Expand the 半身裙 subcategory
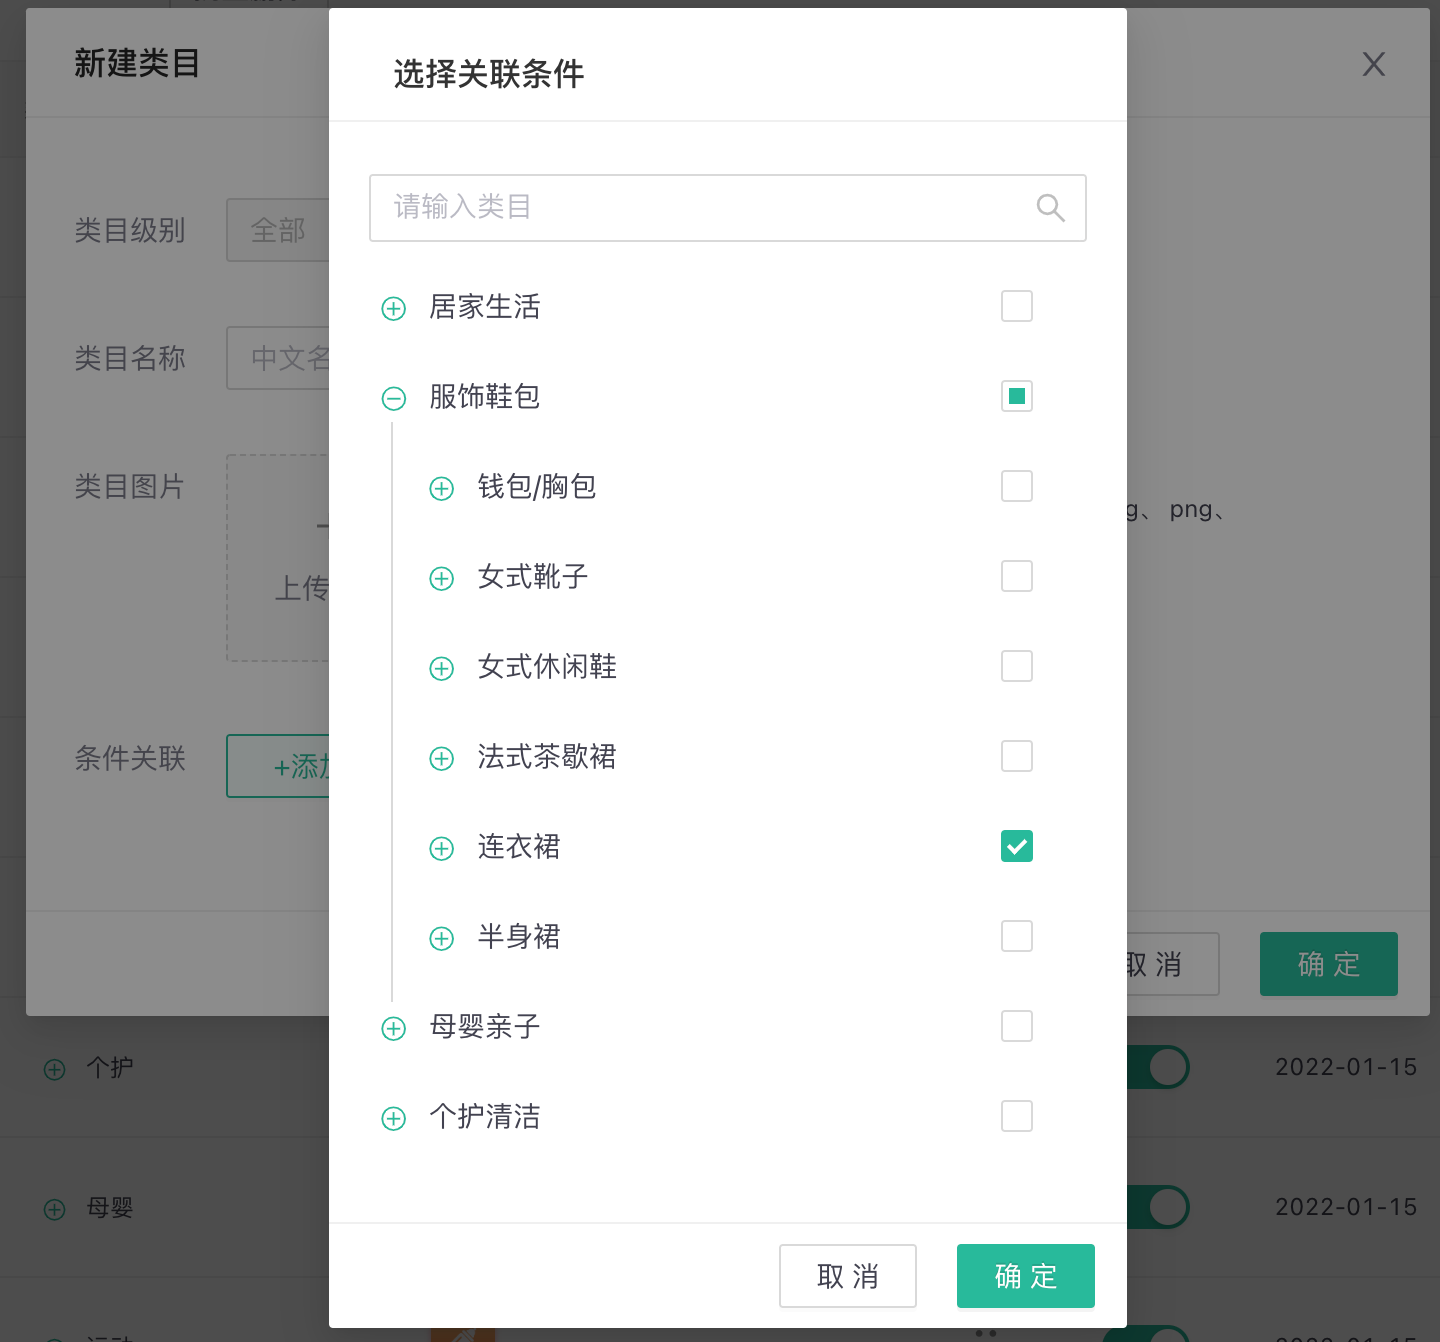This screenshot has width=1440, height=1342. pos(442,938)
